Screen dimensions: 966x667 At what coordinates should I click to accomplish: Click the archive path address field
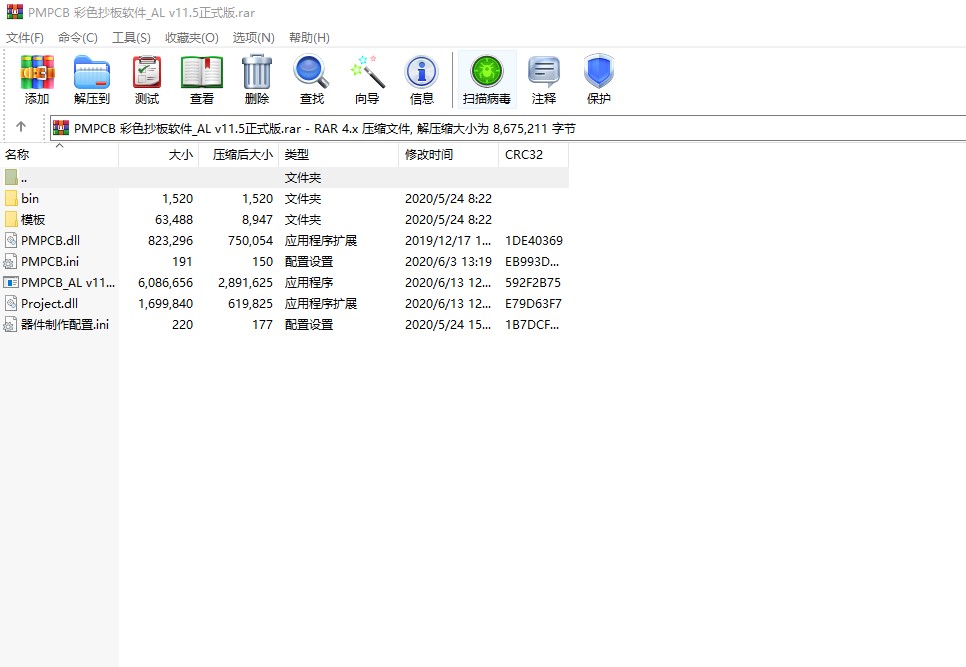[x=508, y=128]
